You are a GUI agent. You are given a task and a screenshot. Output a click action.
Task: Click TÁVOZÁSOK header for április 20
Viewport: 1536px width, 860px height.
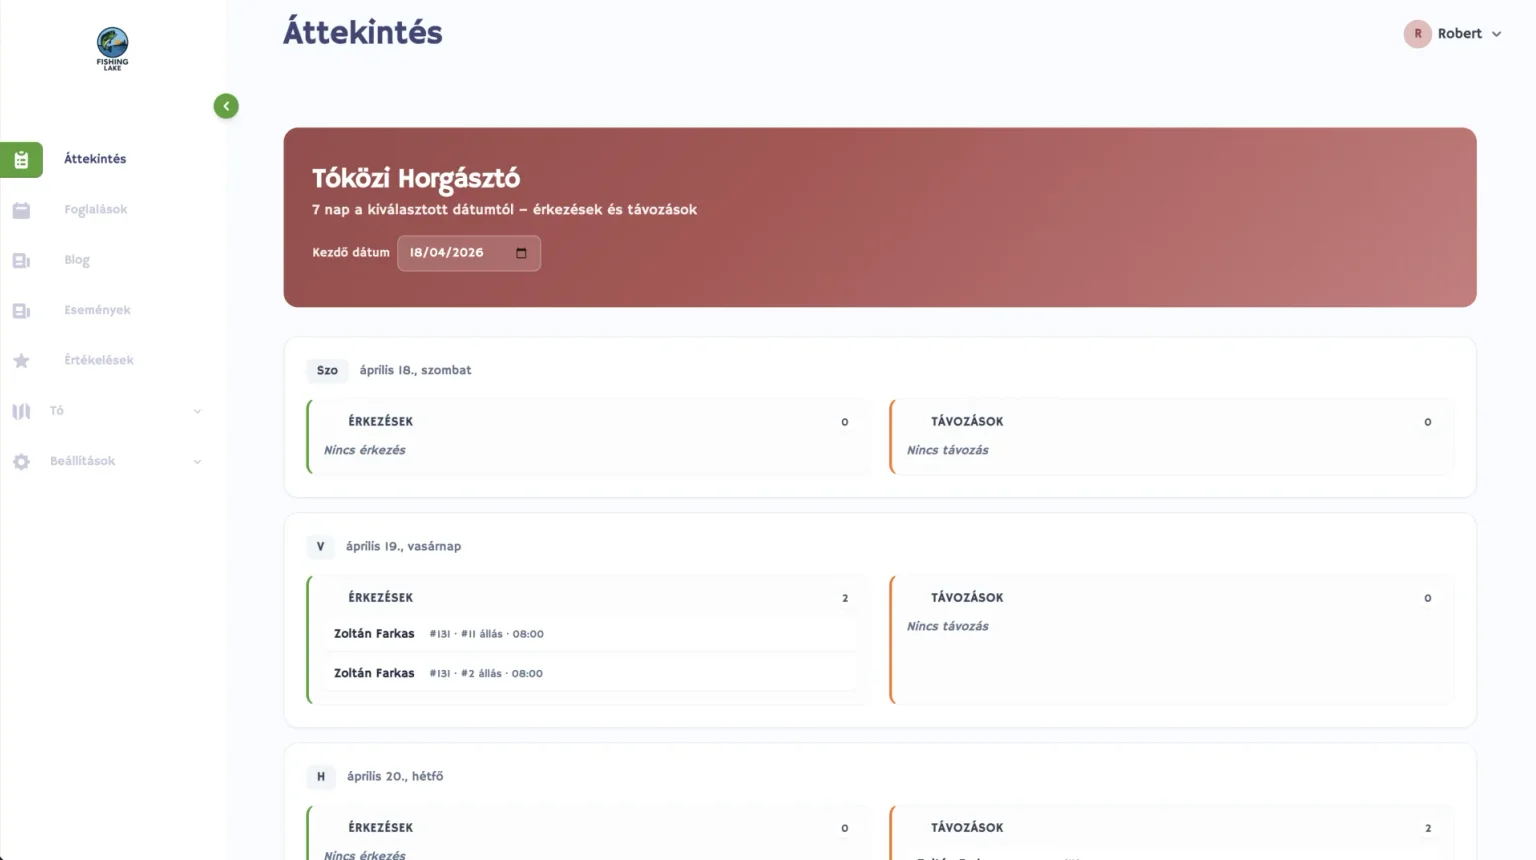(x=967, y=828)
